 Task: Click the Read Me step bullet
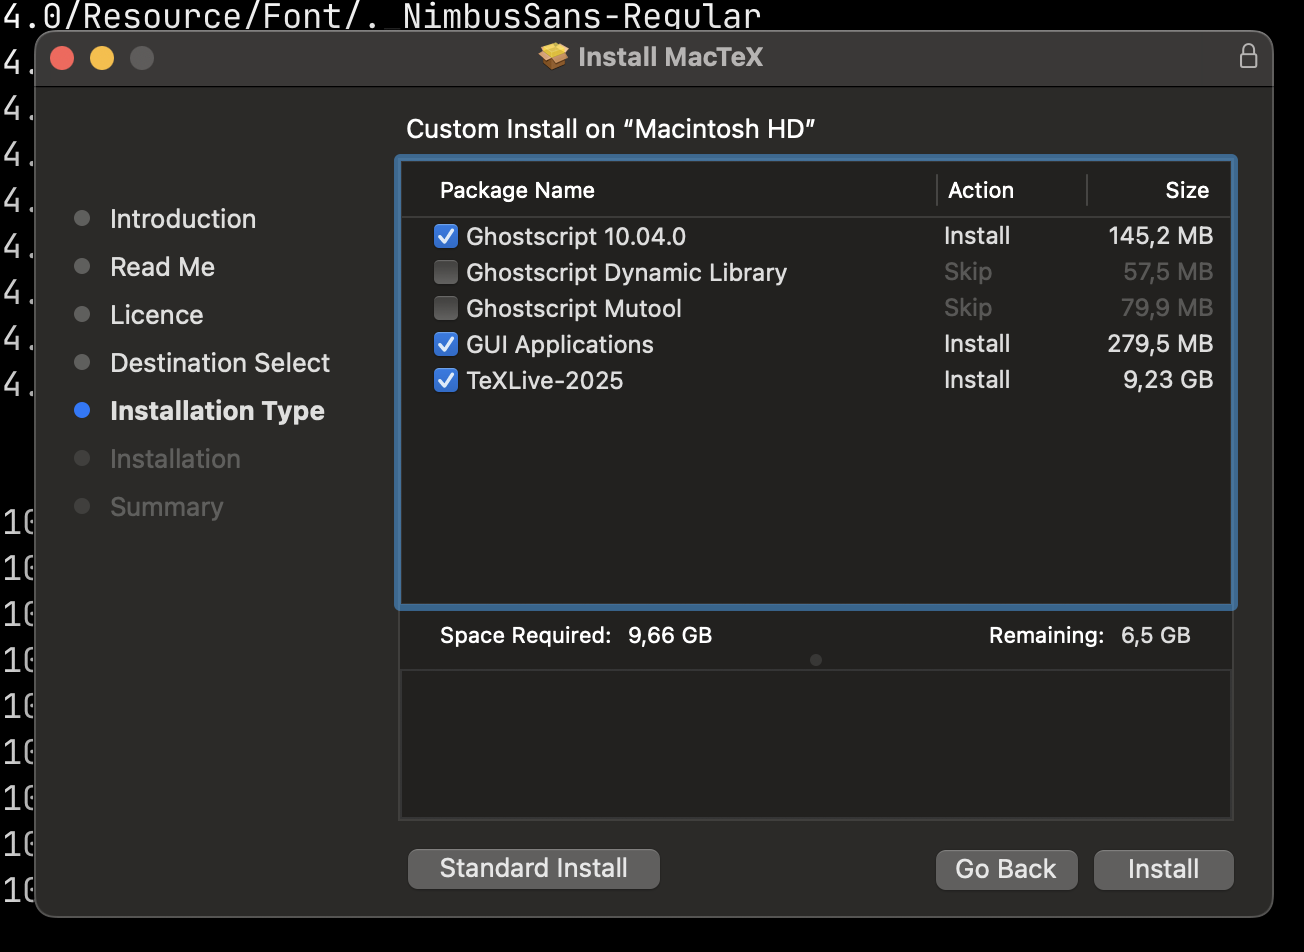[x=82, y=266]
